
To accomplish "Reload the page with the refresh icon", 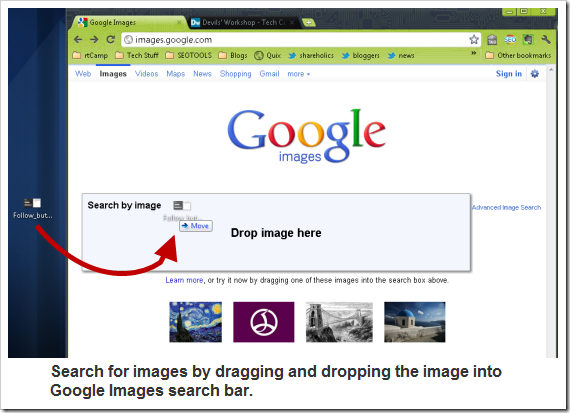I will click(x=111, y=39).
